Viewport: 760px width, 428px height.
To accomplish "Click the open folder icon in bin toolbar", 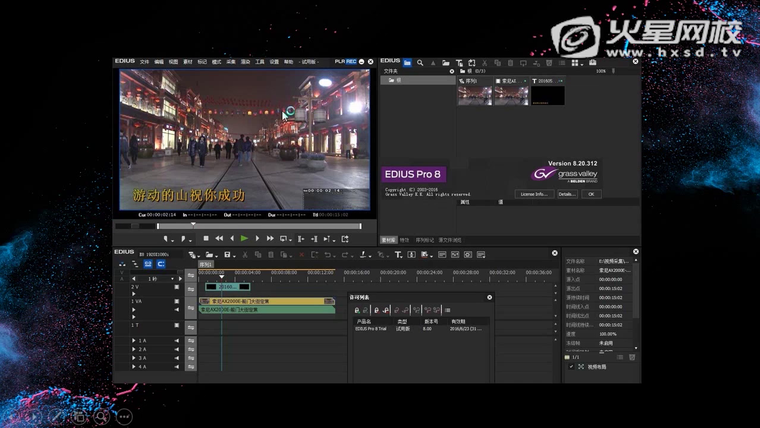I will pyautogui.click(x=446, y=62).
